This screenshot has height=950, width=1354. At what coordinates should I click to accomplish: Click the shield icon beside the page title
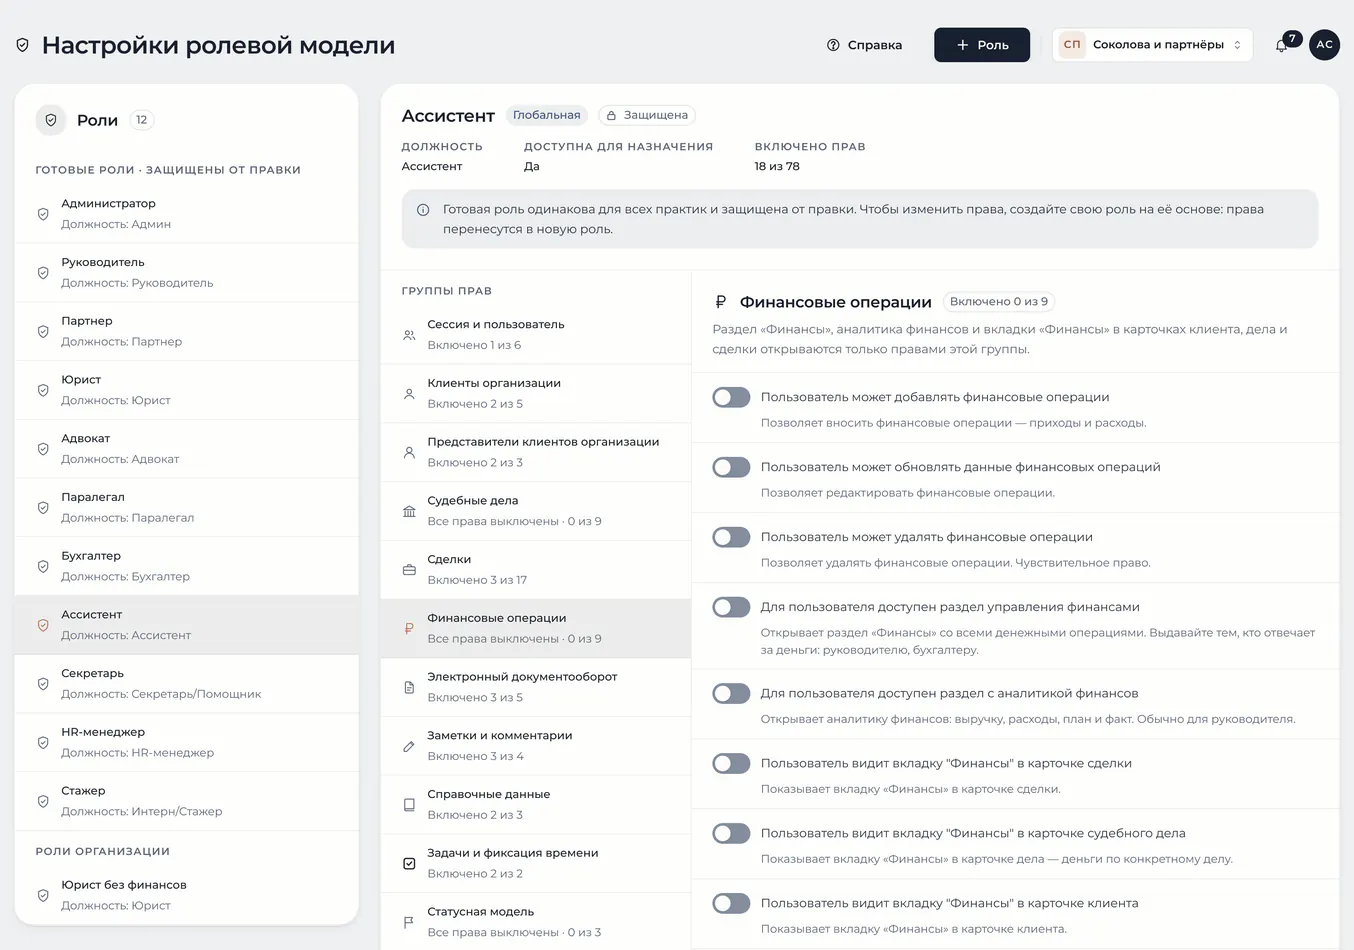pyautogui.click(x=22, y=45)
